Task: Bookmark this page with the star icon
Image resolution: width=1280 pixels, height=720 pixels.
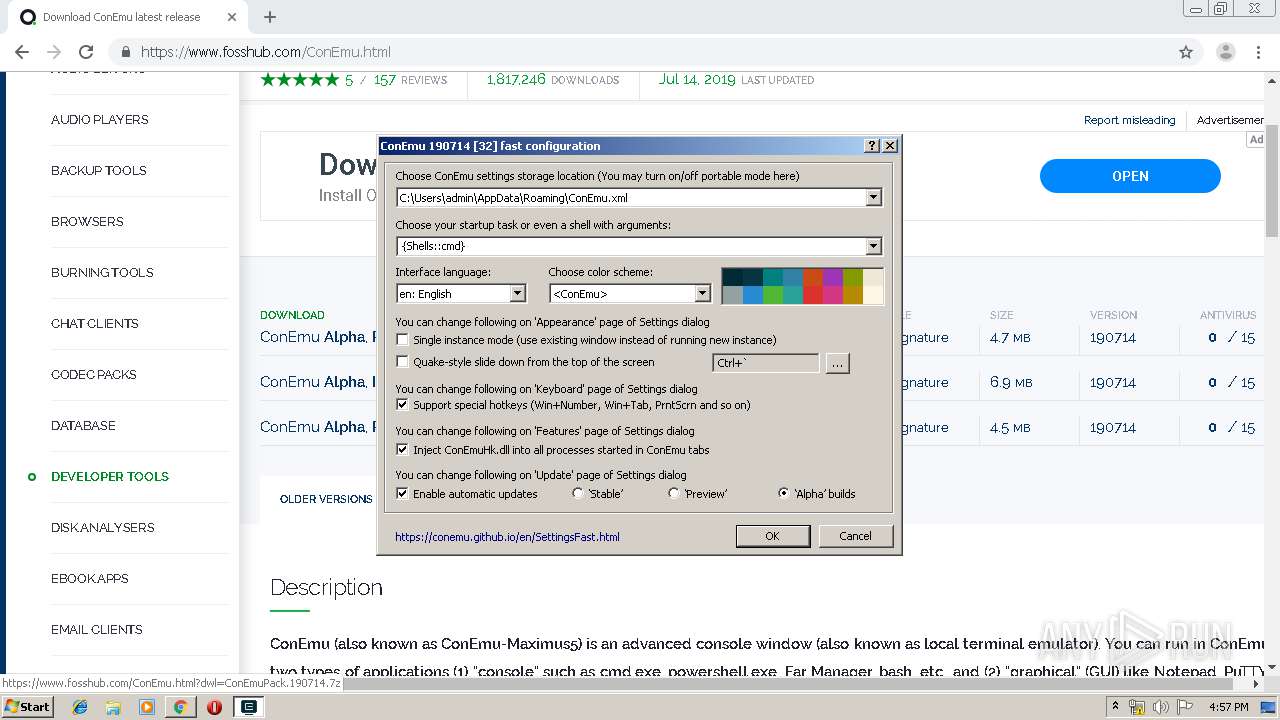Action: [x=1186, y=52]
